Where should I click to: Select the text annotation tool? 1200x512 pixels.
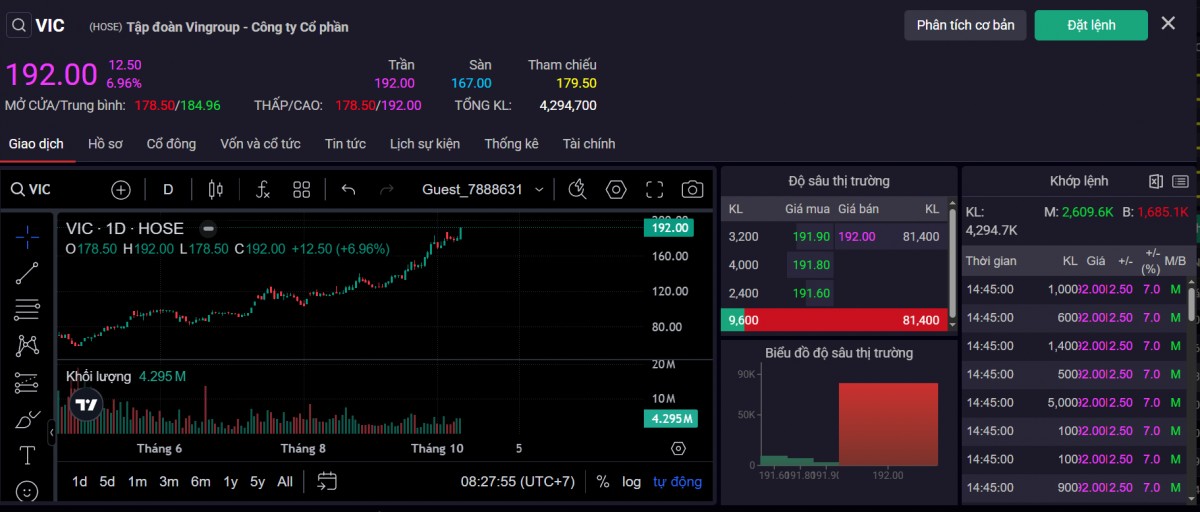[27, 455]
